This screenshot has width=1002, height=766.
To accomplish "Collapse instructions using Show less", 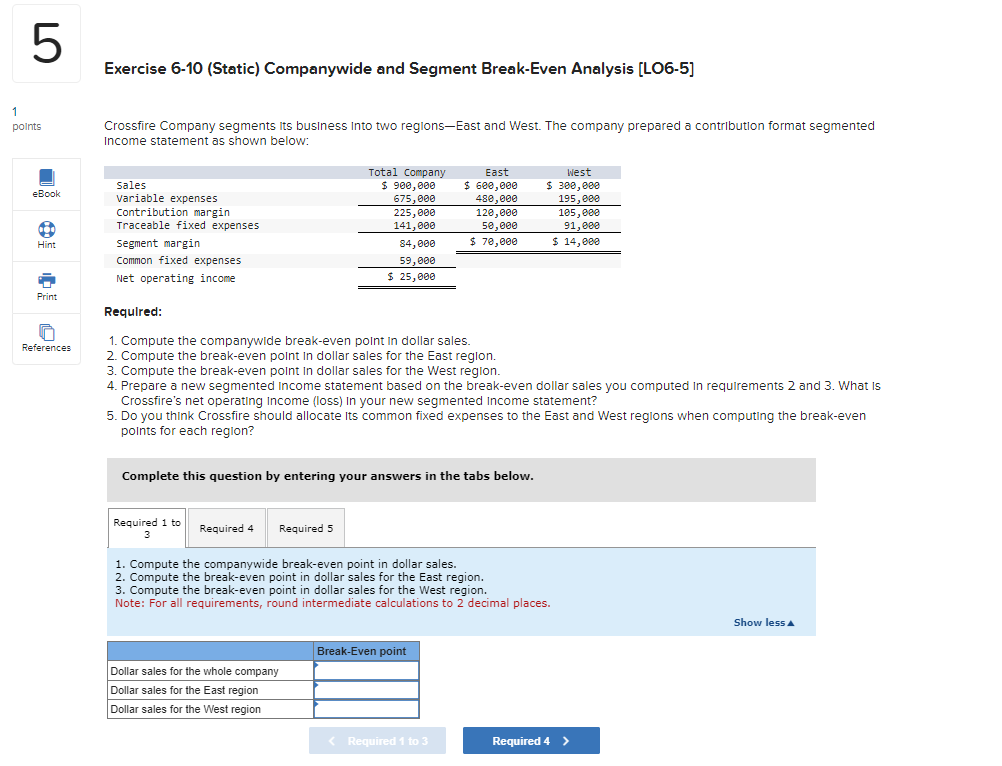I will [763, 622].
